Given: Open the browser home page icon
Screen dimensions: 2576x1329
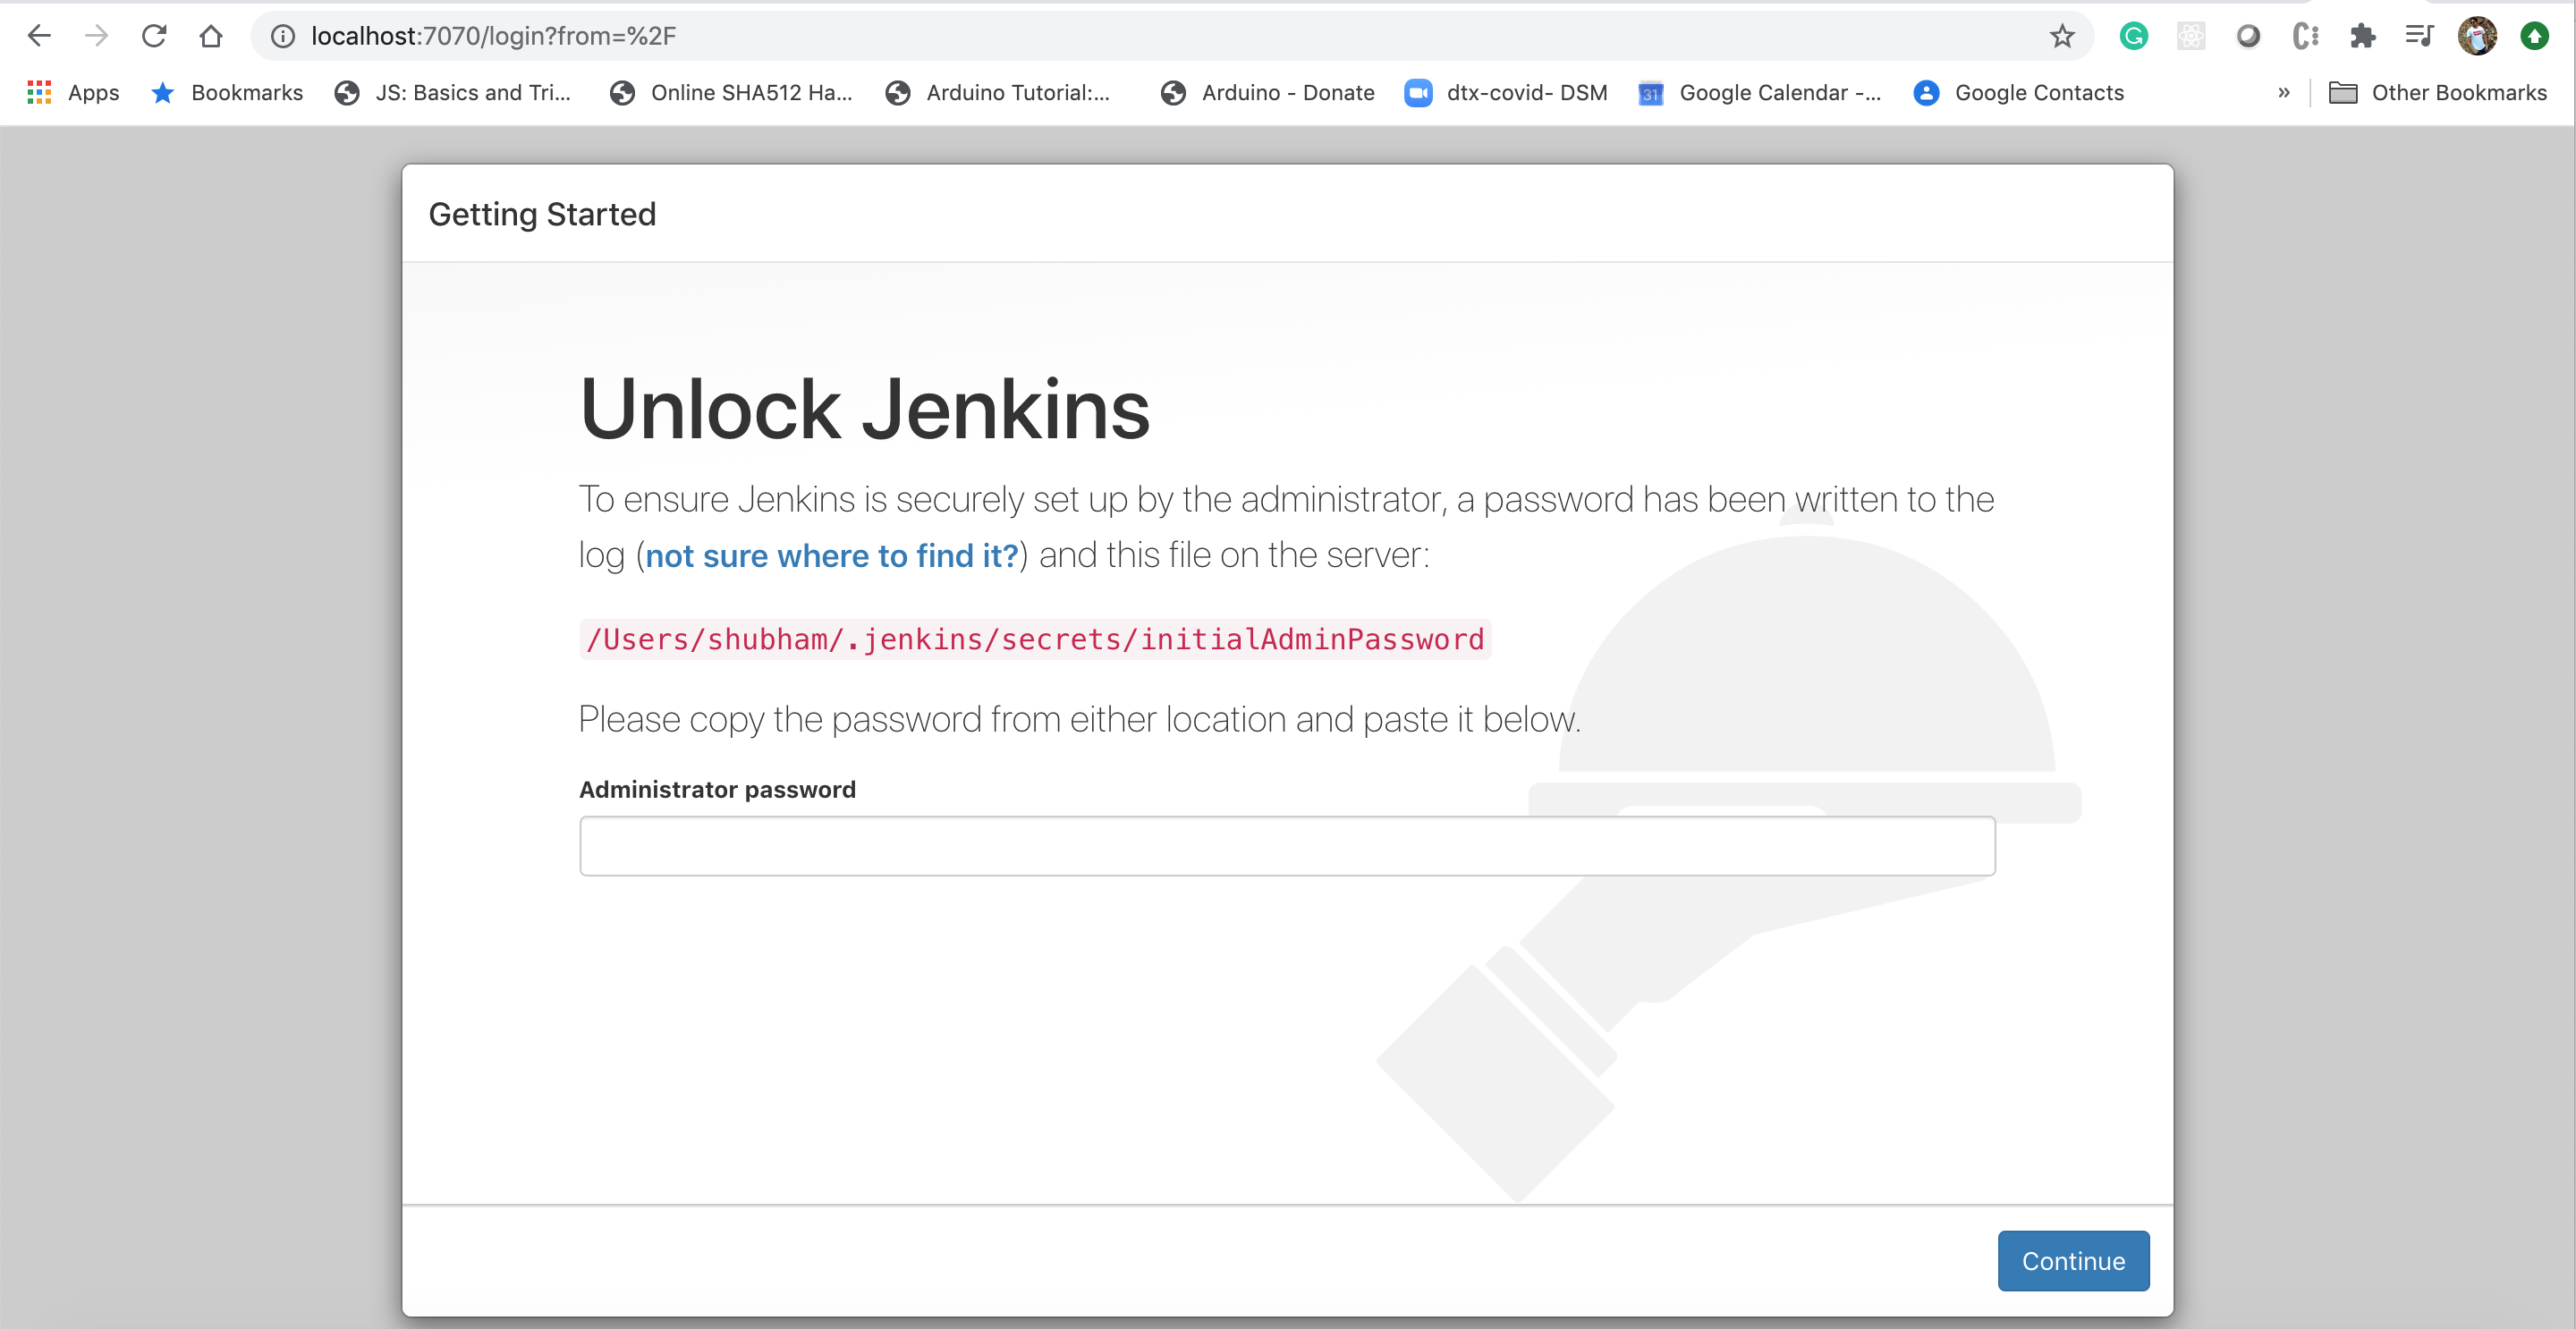Looking at the screenshot, I should [x=211, y=36].
